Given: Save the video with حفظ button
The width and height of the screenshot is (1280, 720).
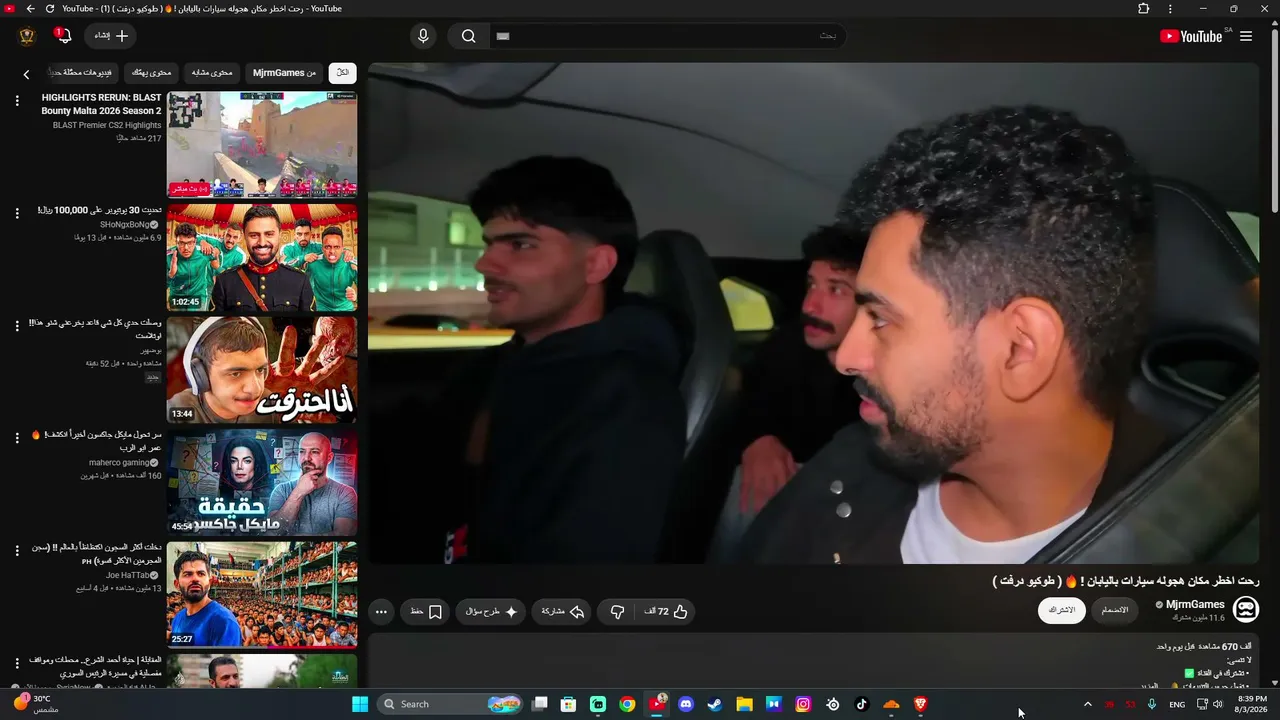Looking at the screenshot, I should (427, 611).
